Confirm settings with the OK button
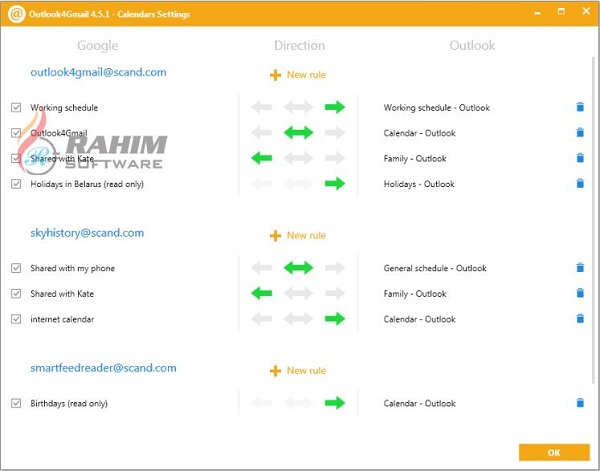The image size is (600, 471). coord(554,453)
